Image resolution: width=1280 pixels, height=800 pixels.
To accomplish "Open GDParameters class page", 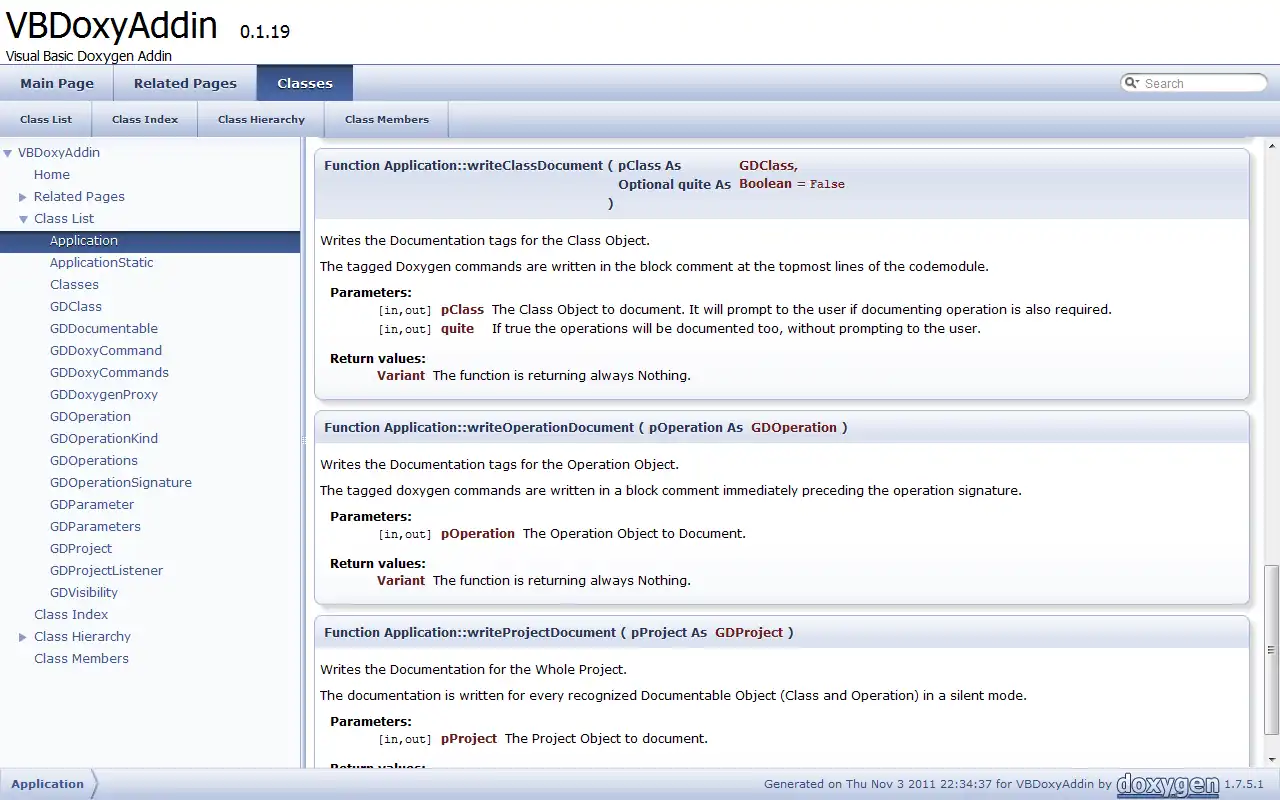I will point(95,527).
